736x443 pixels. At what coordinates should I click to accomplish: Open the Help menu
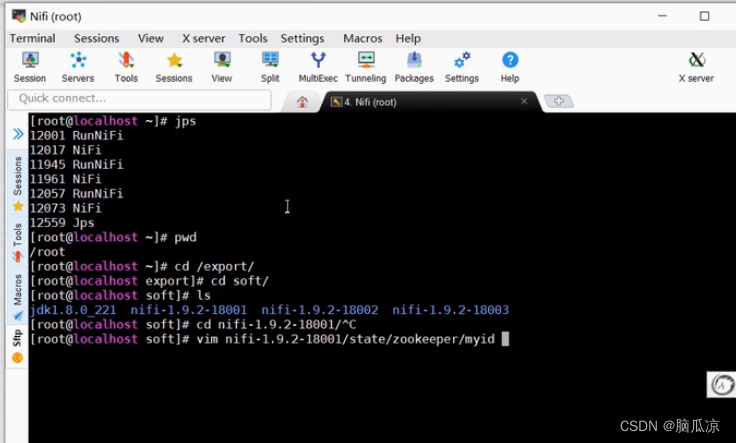(x=408, y=38)
